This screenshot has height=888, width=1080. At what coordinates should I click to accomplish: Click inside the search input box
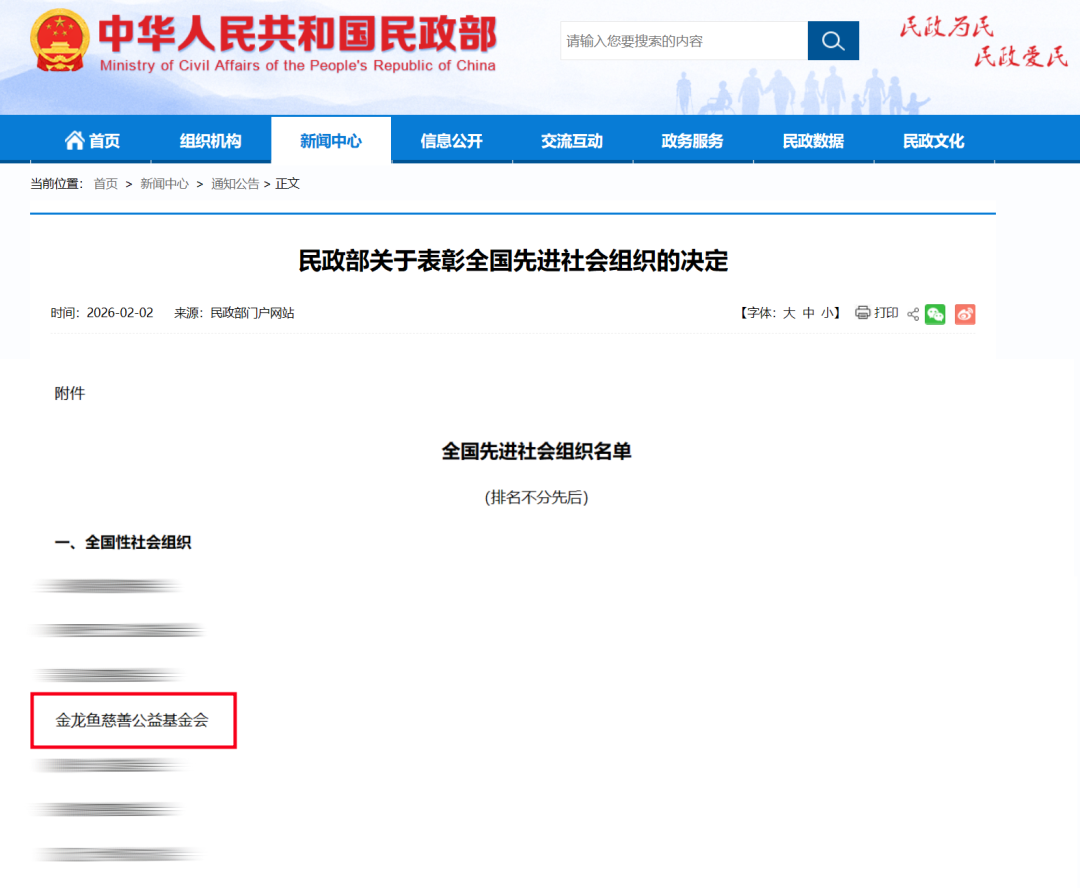click(680, 41)
